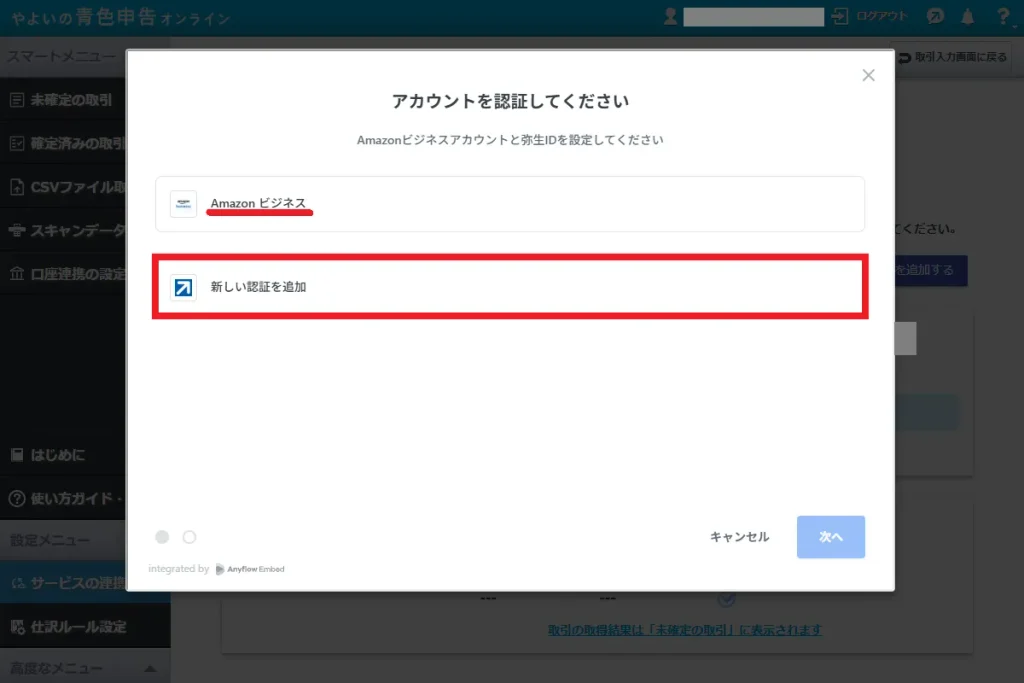Click the キャンセル button
Image resolution: width=1024 pixels, height=683 pixels.
739,537
